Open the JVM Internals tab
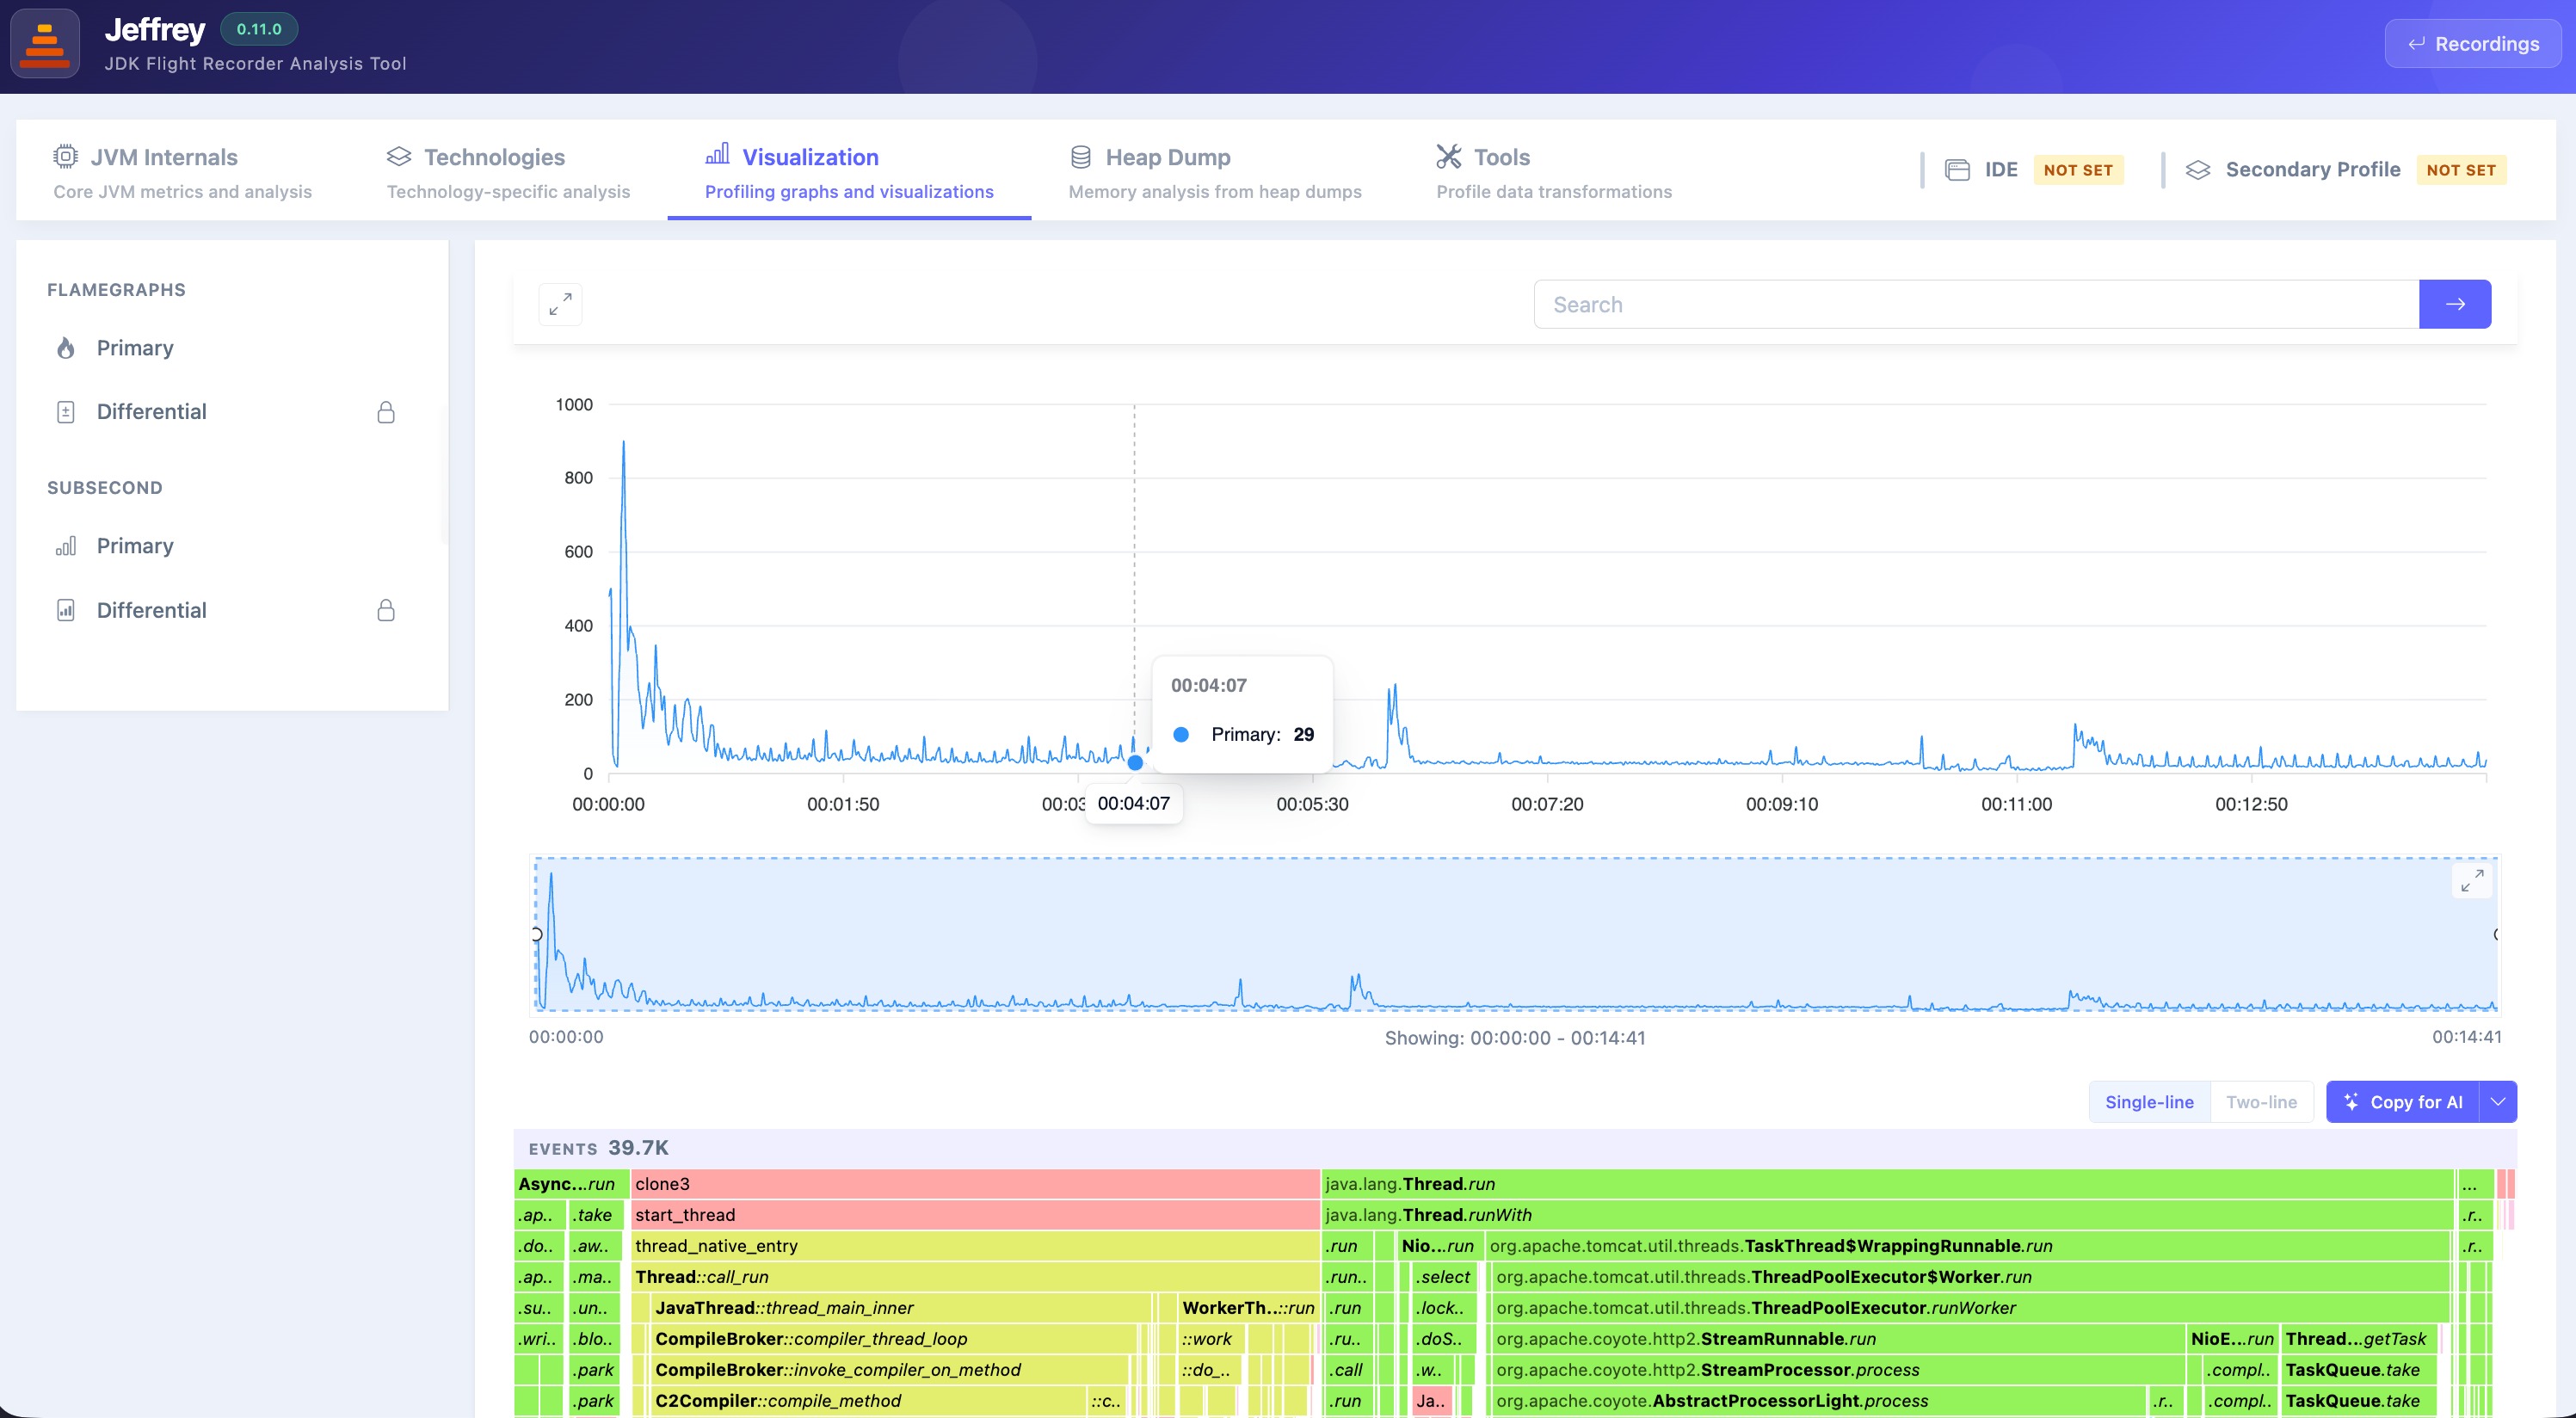Image resolution: width=2576 pixels, height=1418 pixels. click(x=182, y=172)
